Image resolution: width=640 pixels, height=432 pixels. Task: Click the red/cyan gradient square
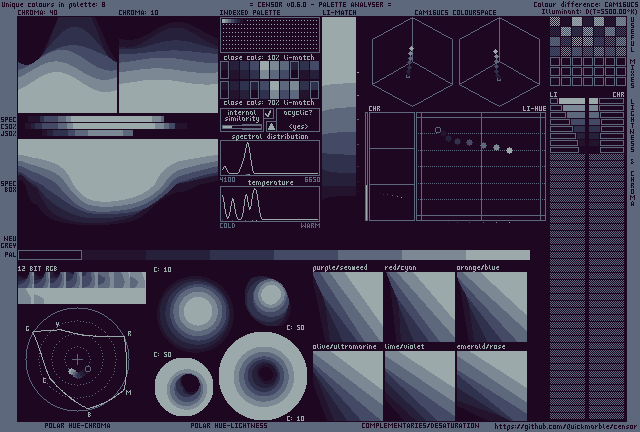[x=420, y=307]
